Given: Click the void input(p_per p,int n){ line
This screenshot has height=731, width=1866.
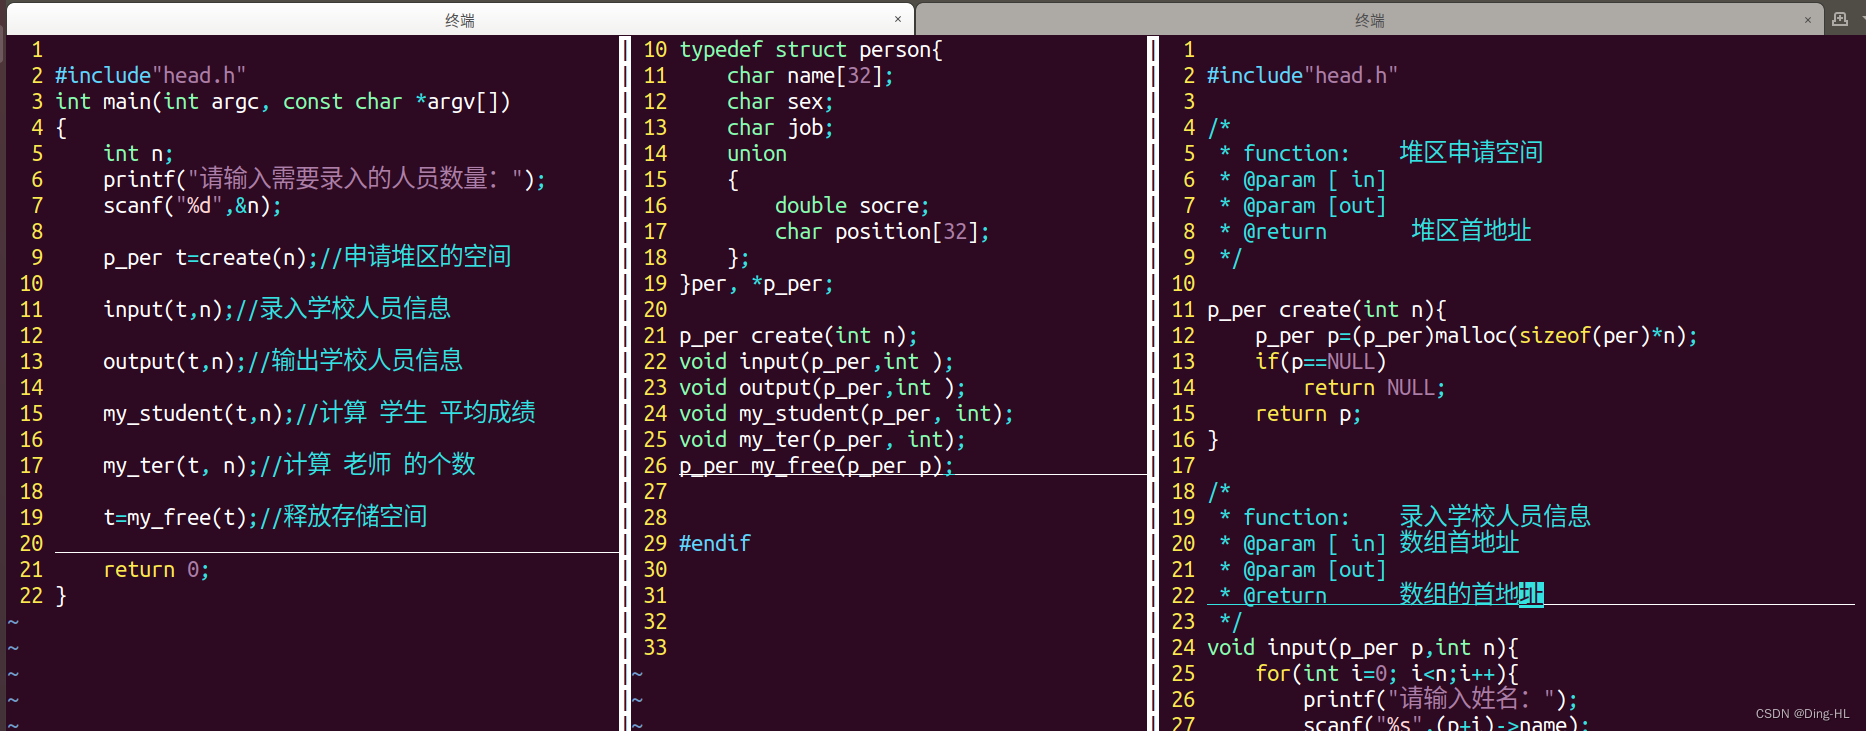Looking at the screenshot, I should [x=1362, y=647].
